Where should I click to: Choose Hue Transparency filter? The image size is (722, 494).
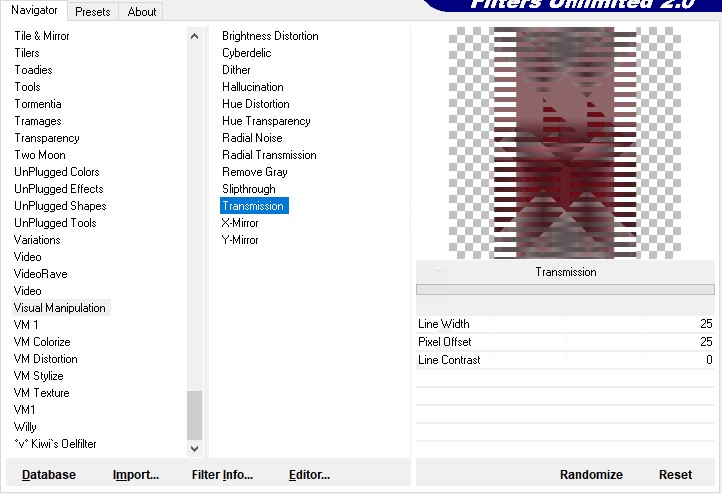(x=266, y=121)
